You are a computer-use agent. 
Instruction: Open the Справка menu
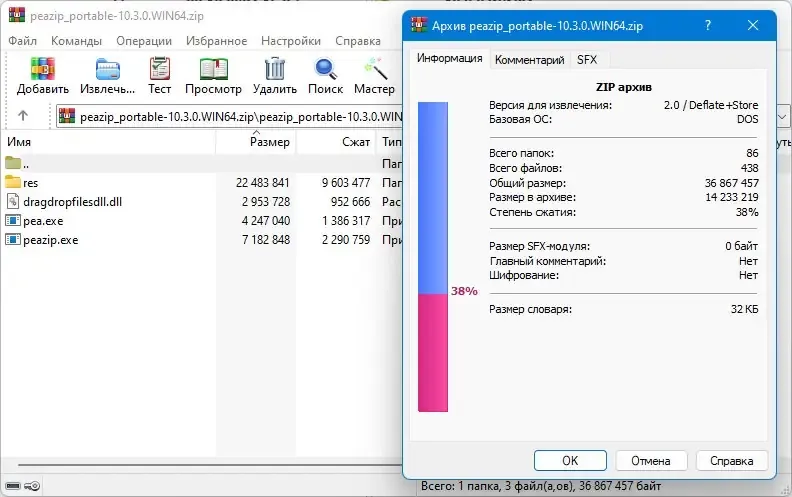tap(358, 41)
